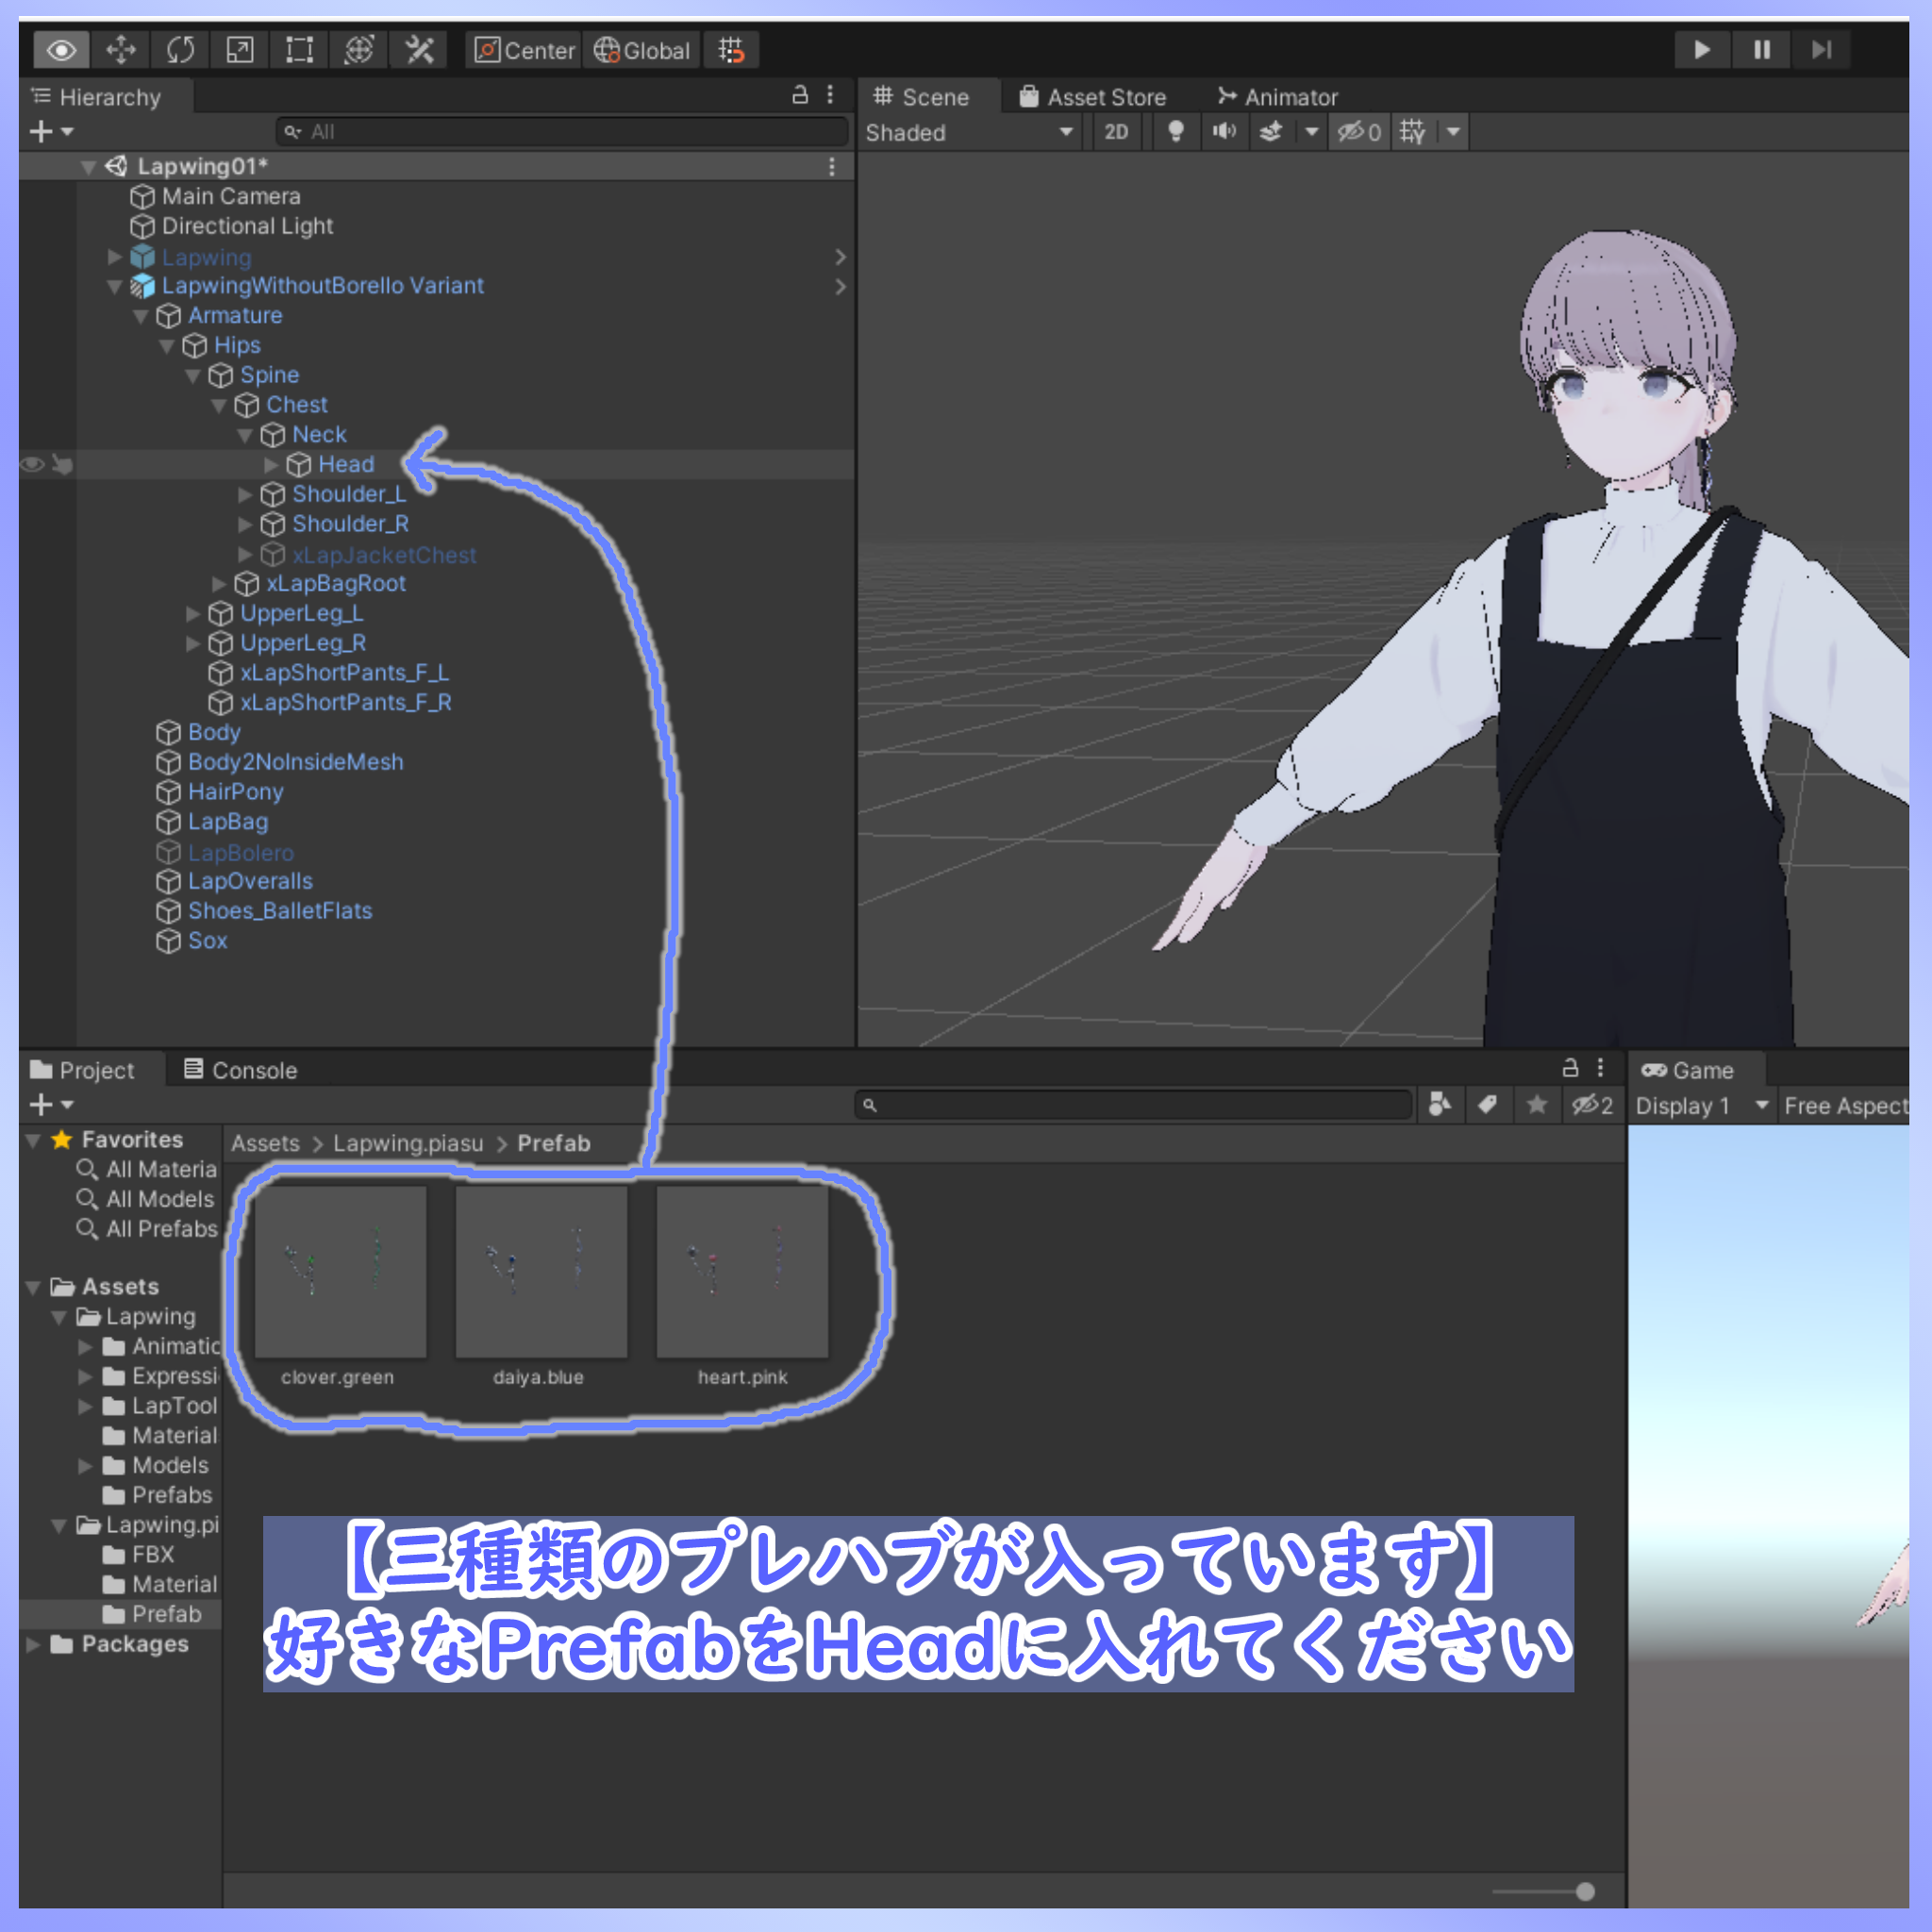Select the Rect Transform tool
Image resolution: width=1932 pixels, height=1932 pixels.
pyautogui.click(x=299, y=49)
